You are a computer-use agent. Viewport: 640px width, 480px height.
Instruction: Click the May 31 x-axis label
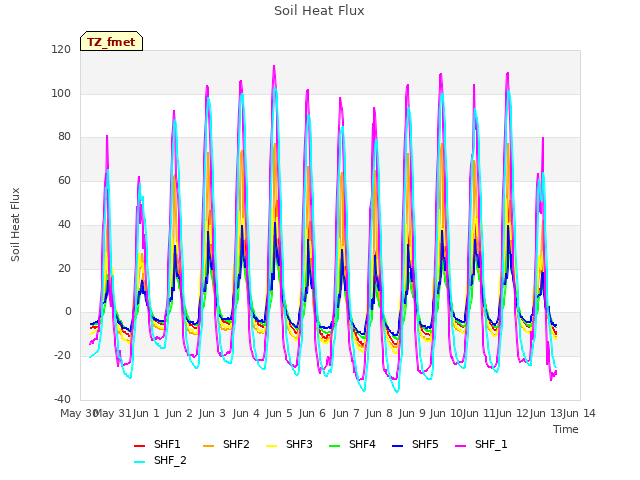pyautogui.click(x=113, y=413)
